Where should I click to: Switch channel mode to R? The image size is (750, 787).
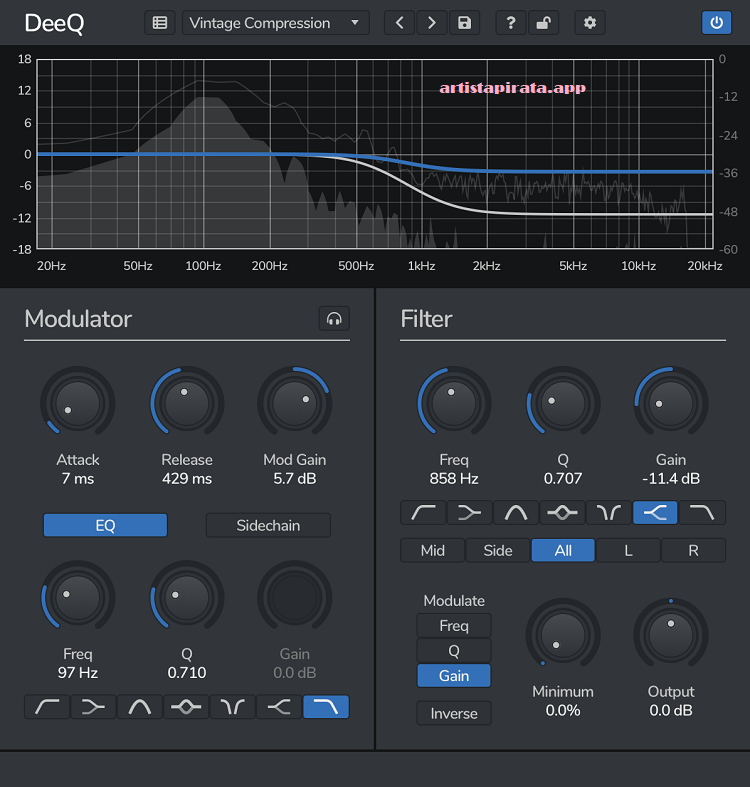pyautogui.click(x=693, y=550)
